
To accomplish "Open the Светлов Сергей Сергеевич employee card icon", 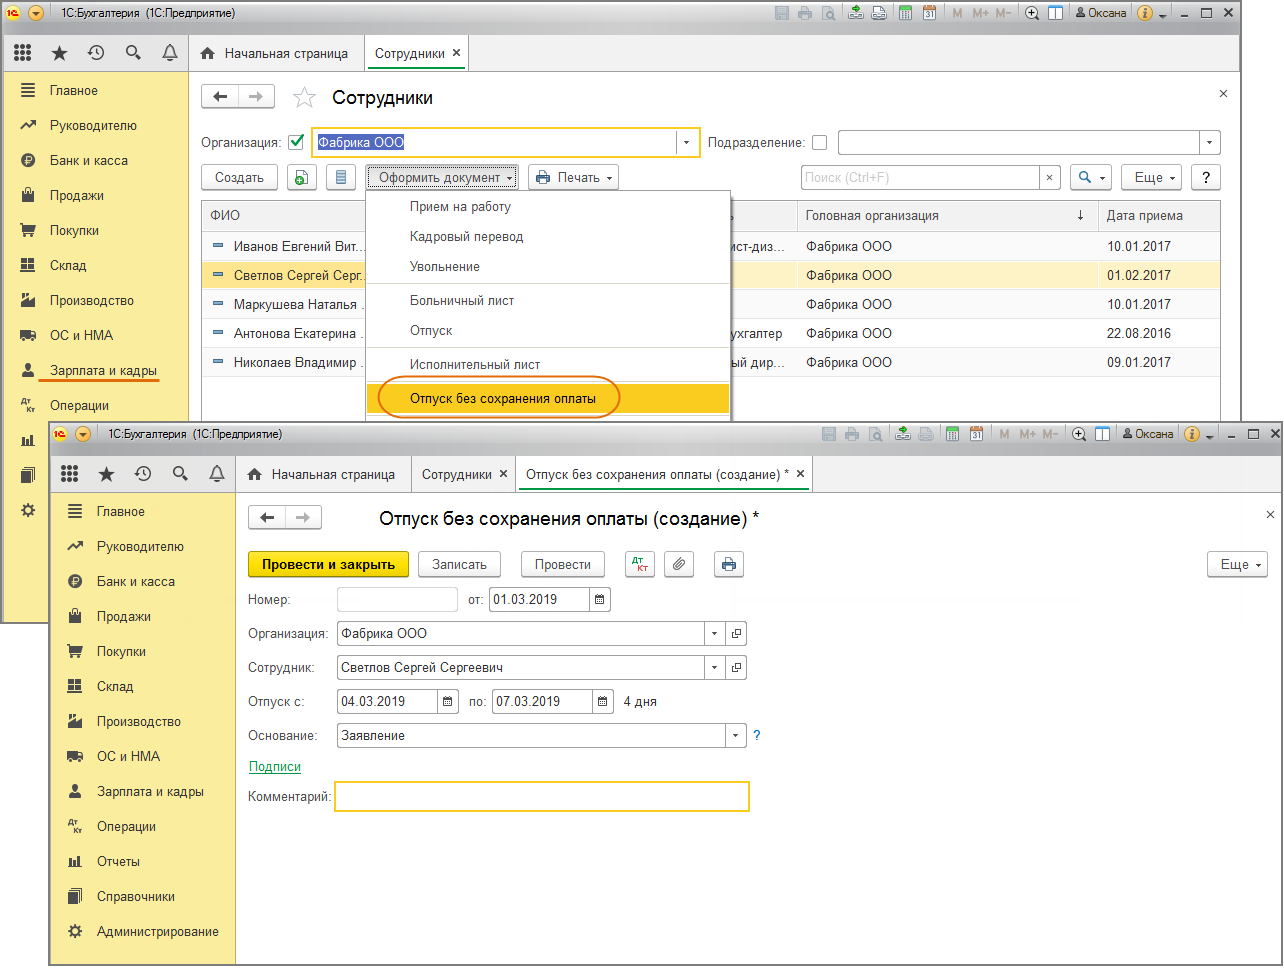I will (737, 668).
